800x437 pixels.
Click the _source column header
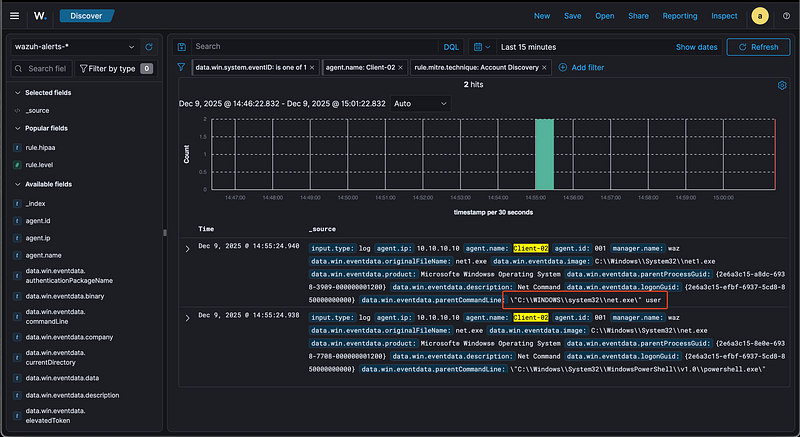[x=322, y=229]
